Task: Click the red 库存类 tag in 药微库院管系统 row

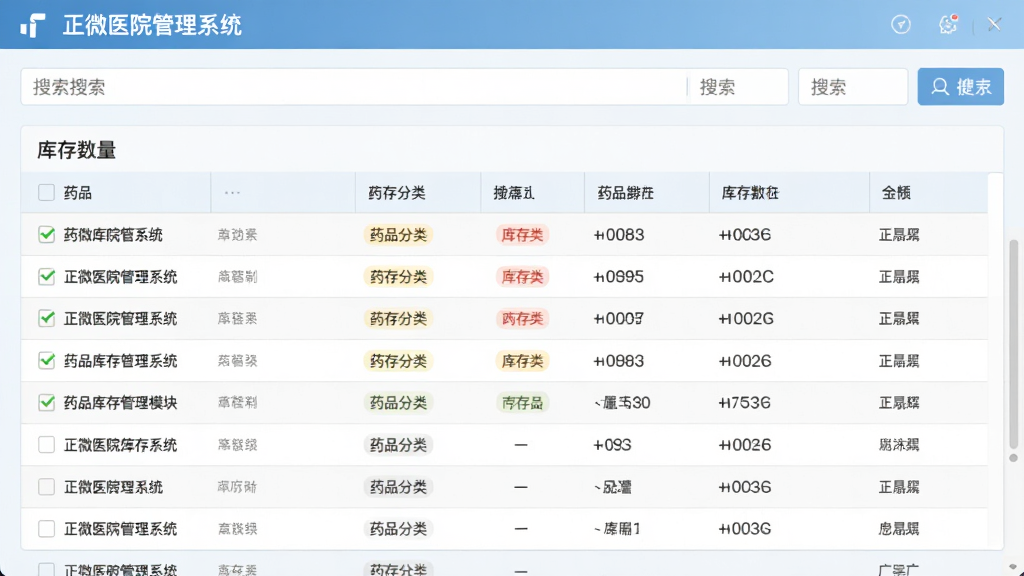Action: pos(522,234)
